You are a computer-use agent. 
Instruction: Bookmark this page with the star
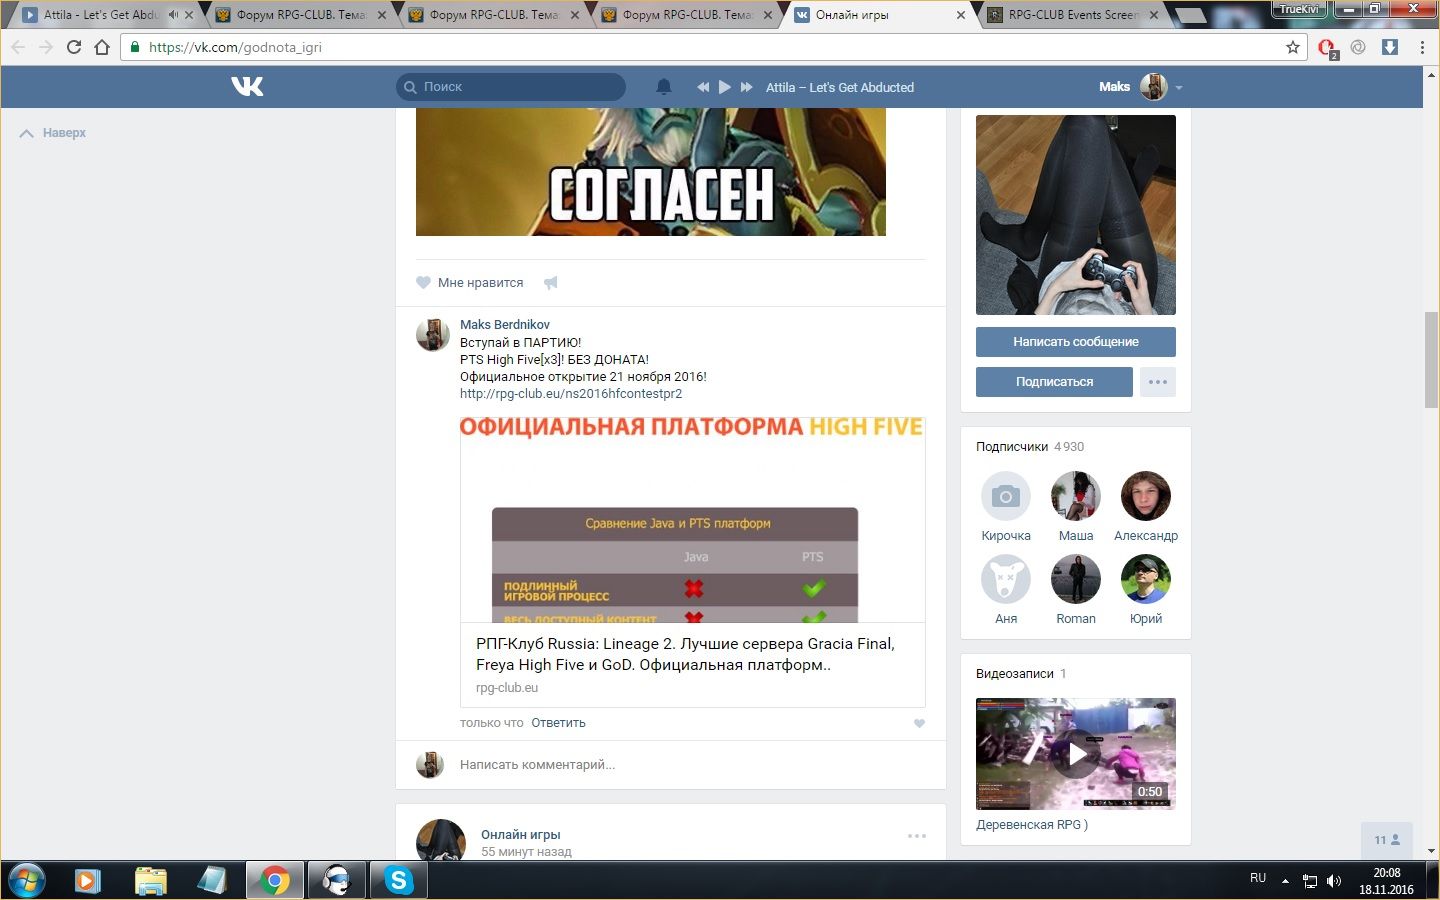click(x=1293, y=47)
